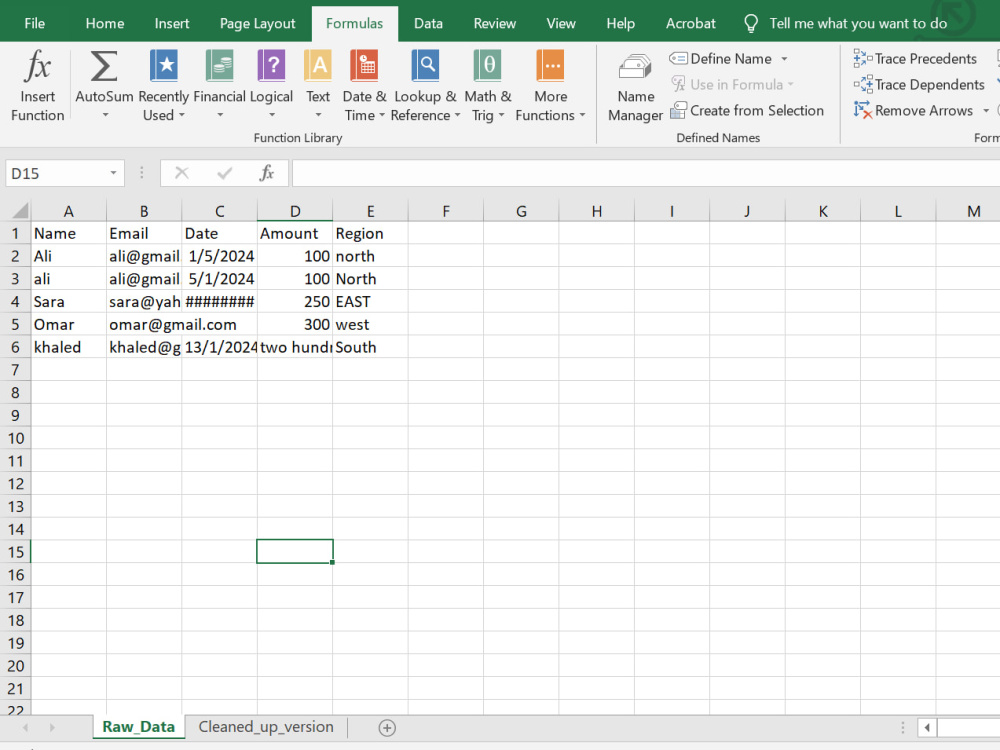
Task: Switch to the View tab
Action: (561, 24)
